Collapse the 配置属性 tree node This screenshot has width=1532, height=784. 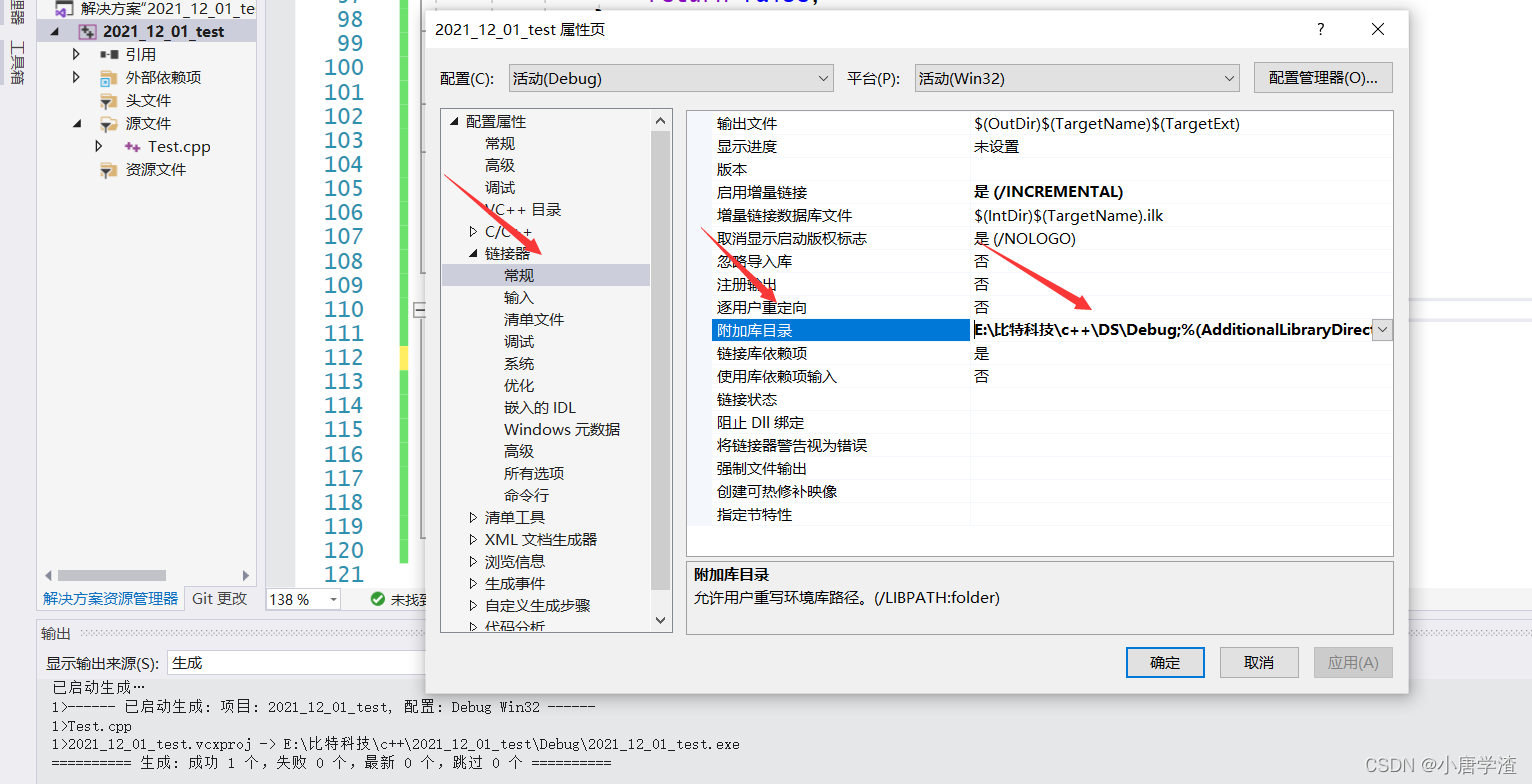(x=454, y=121)
